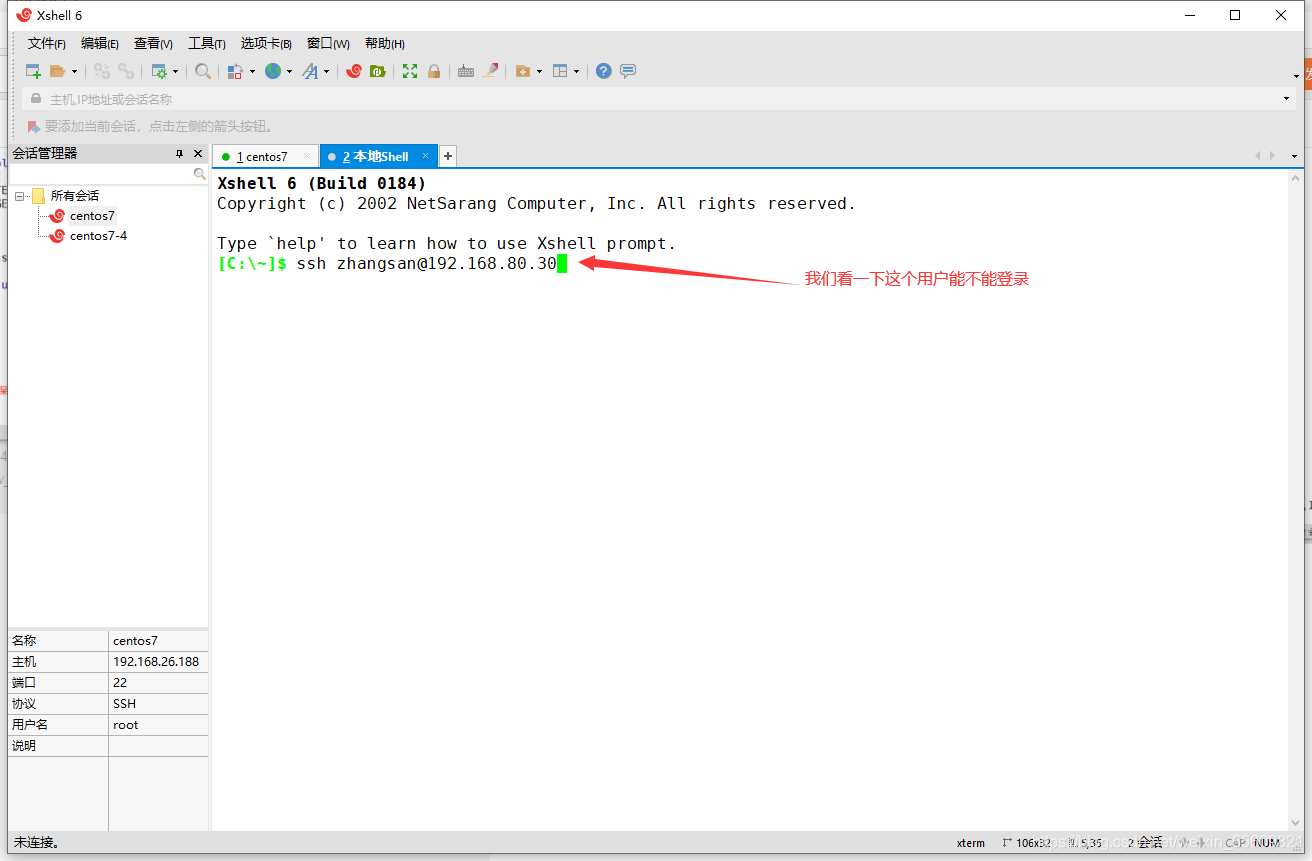This screenshot has width=1312, height=861.
Task: Open the 帮助(H) menu
Action: click(385, 43)
